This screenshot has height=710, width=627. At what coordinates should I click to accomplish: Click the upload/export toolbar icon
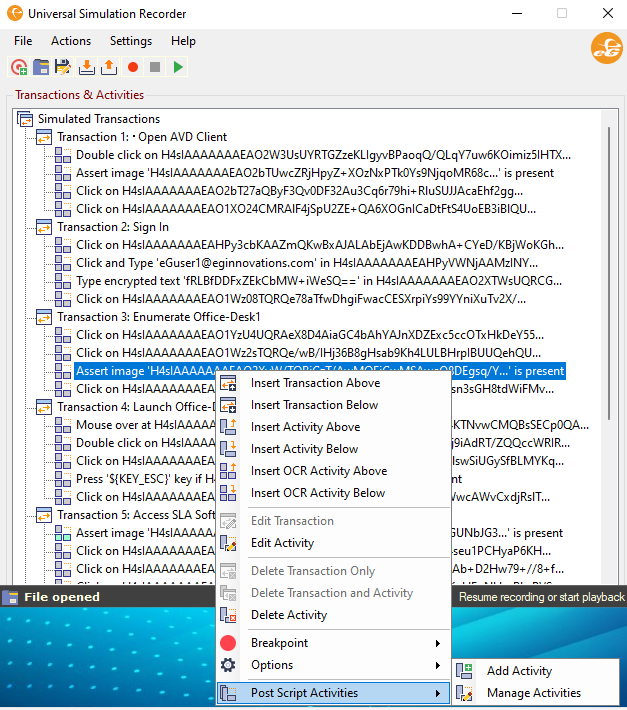[109, 67]
